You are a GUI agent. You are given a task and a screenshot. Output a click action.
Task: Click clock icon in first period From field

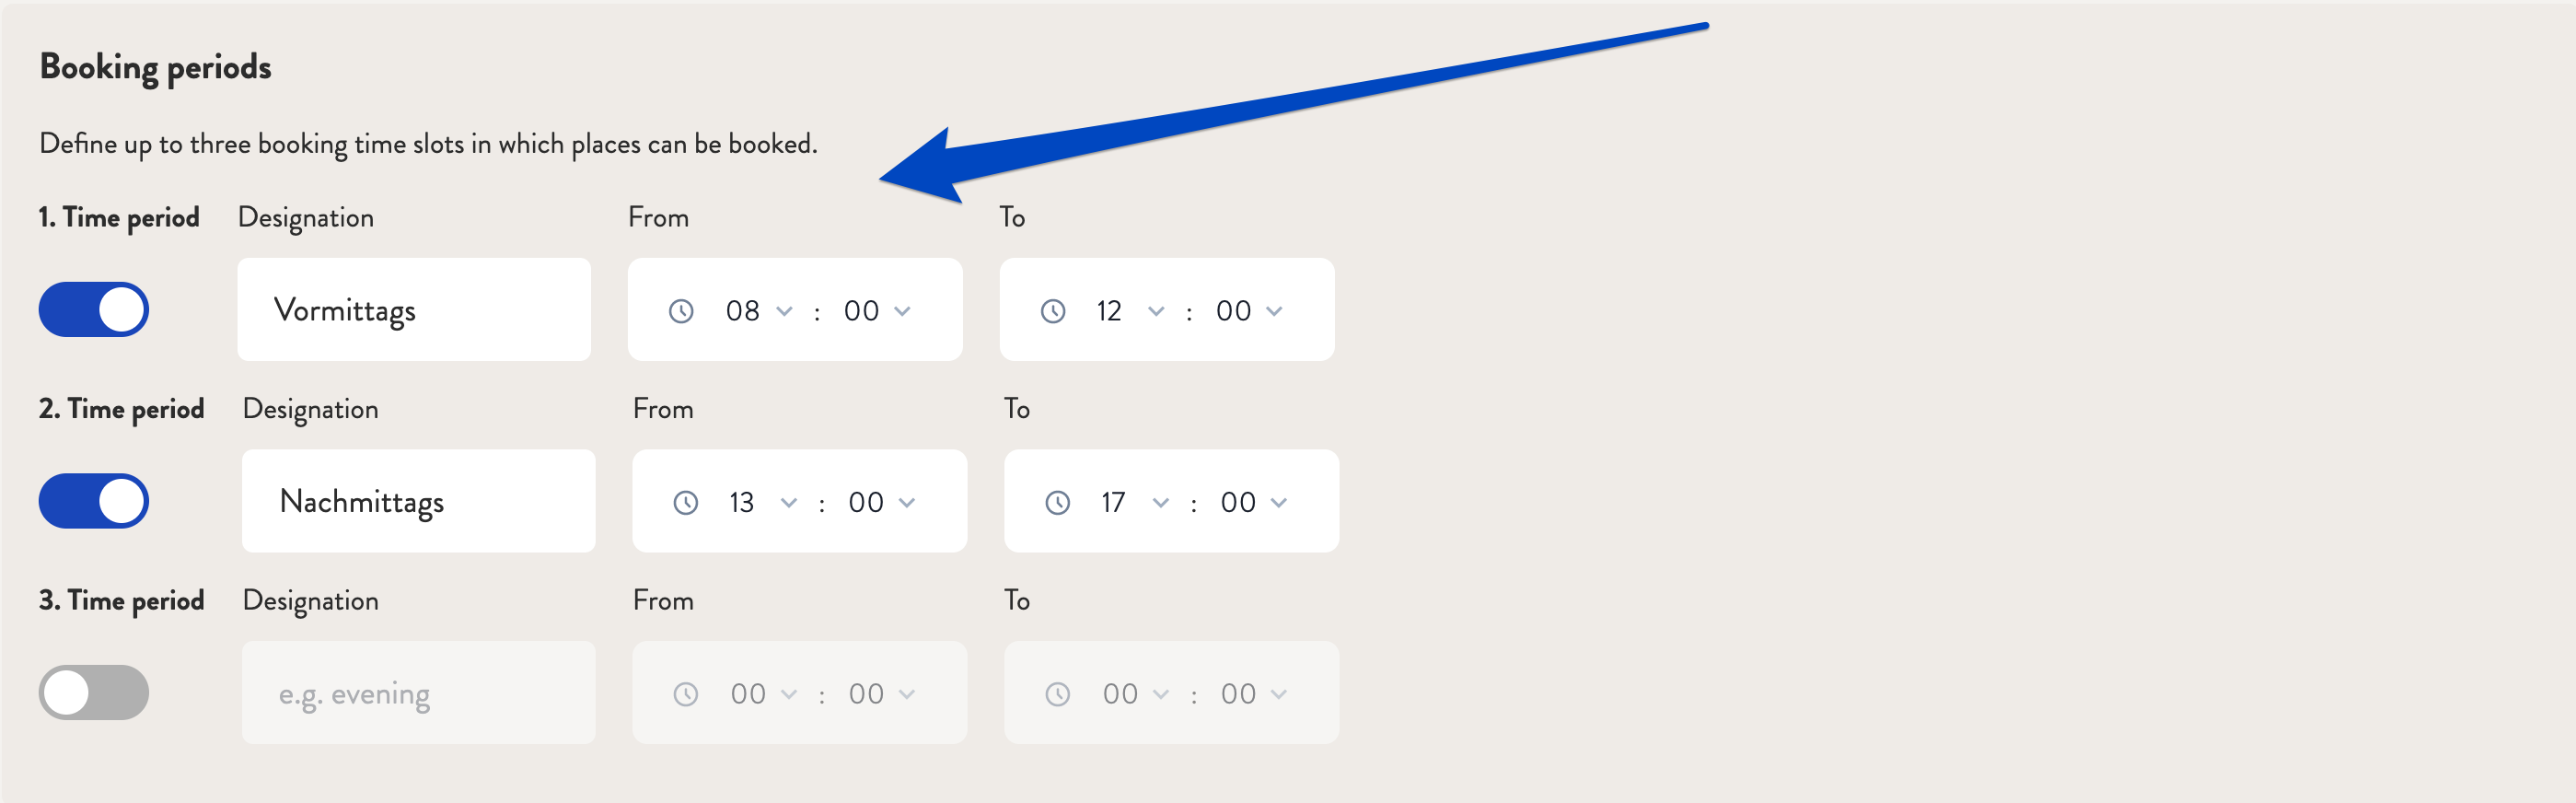[x=681, y=311]
